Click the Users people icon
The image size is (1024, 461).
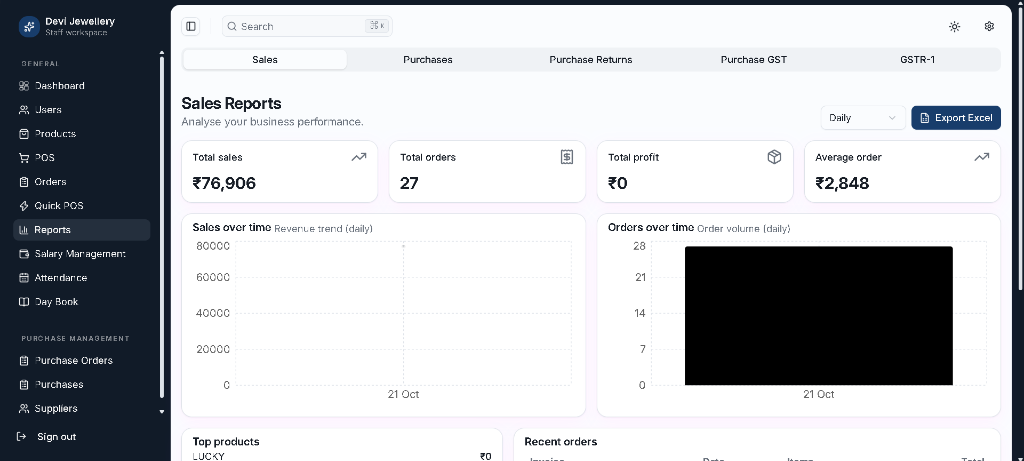[24, 110]
